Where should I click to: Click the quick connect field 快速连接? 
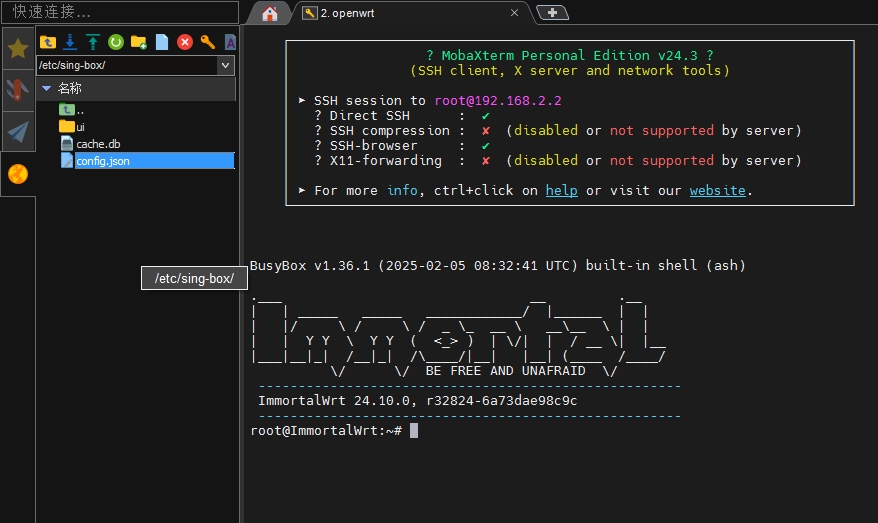coord(120,12)
